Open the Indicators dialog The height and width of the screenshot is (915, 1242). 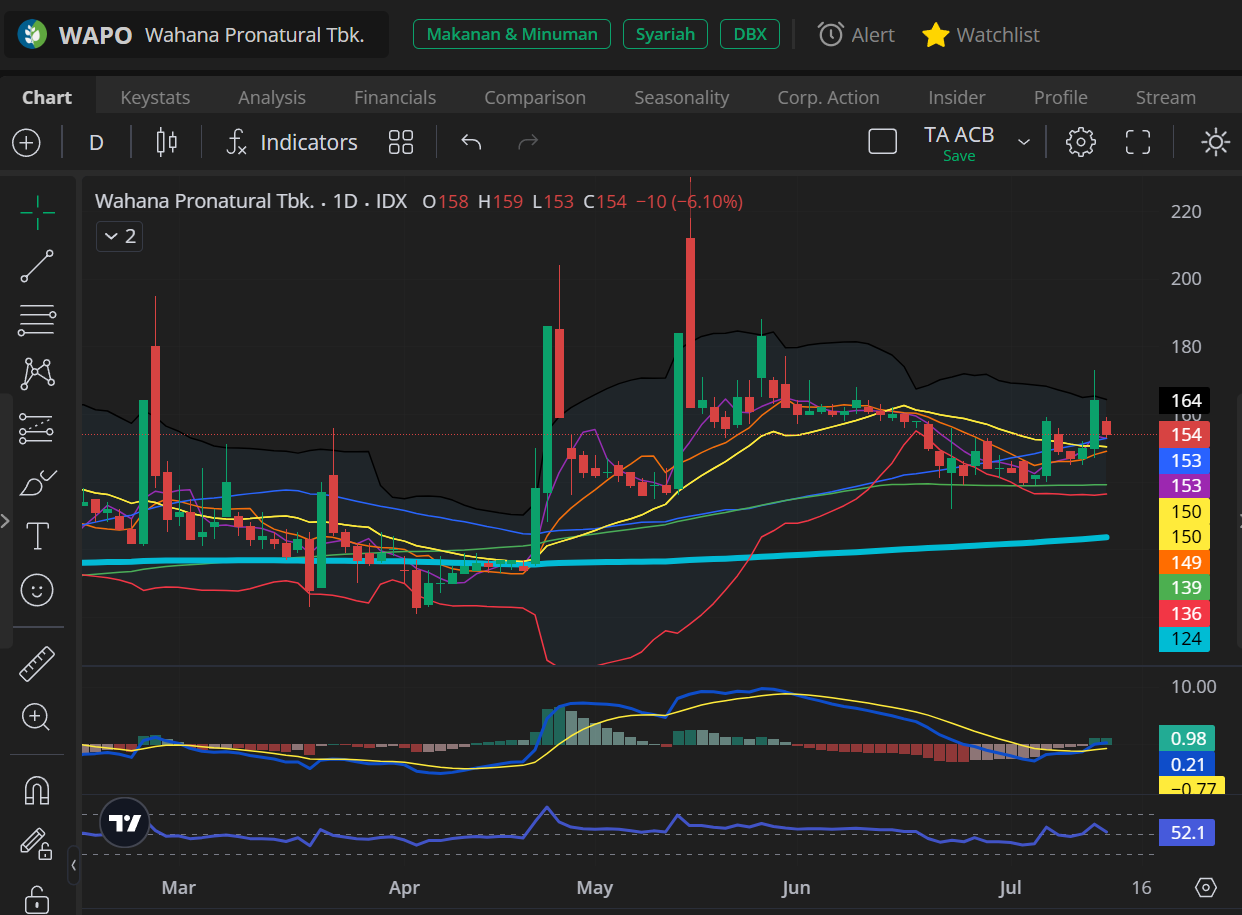[x=291, y=142]
